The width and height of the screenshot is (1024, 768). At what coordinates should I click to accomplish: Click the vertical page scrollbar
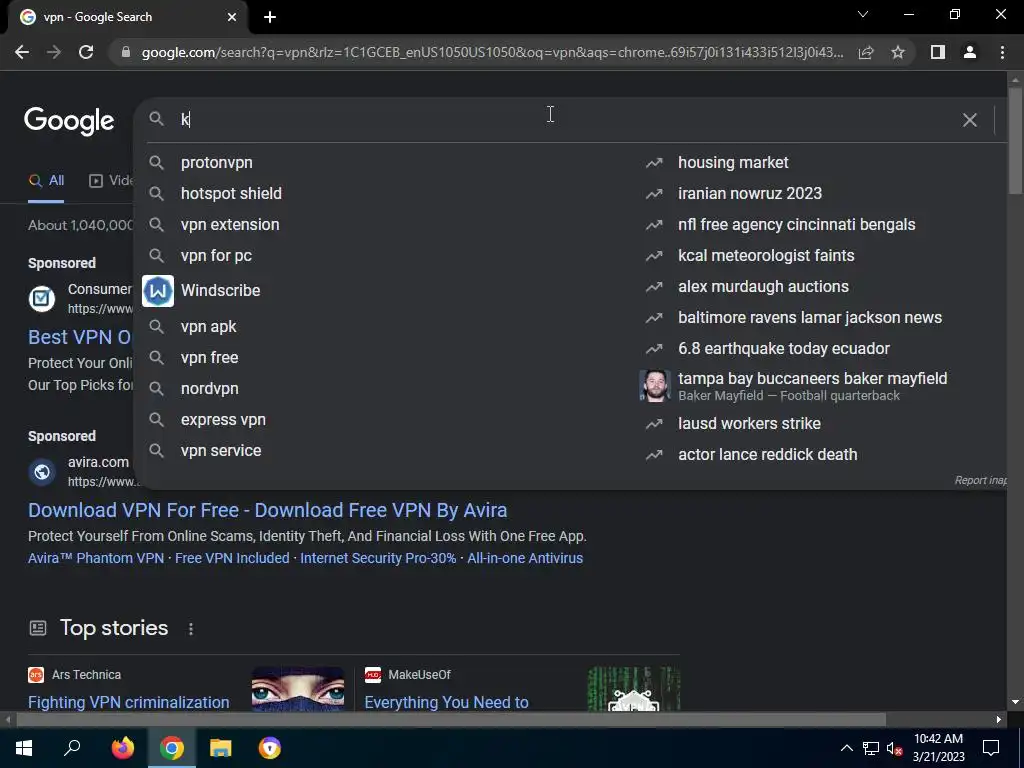(1015, 140)
